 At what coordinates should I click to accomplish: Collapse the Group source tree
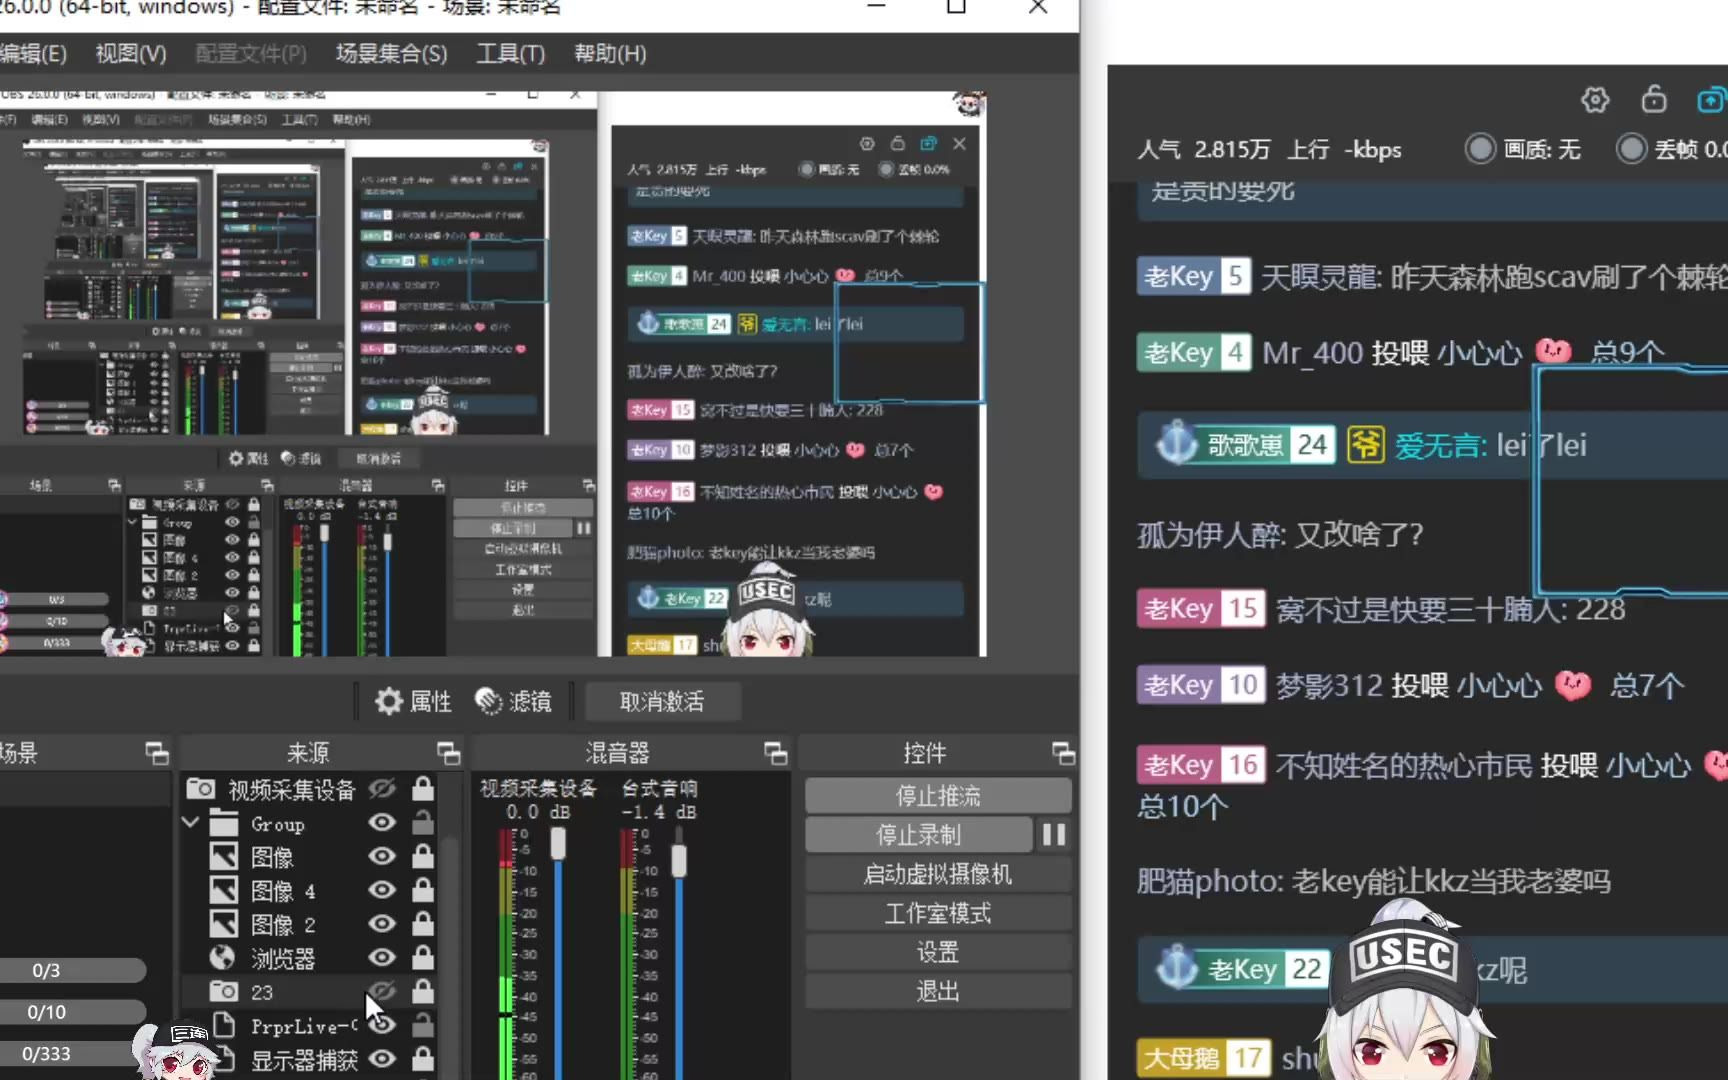[x=190, y=823]
